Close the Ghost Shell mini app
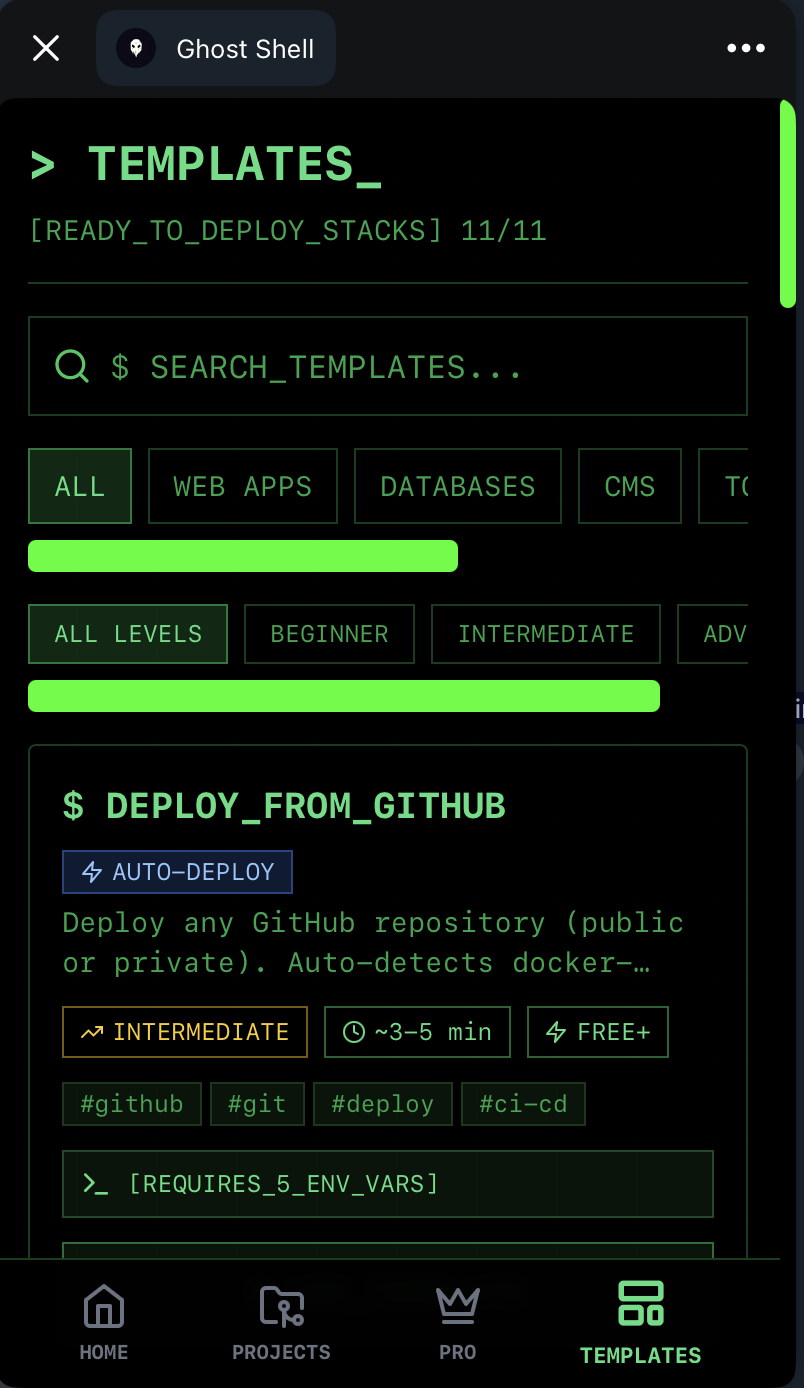This screenshot has width=804, height=1388. click(x=46, y=48)
